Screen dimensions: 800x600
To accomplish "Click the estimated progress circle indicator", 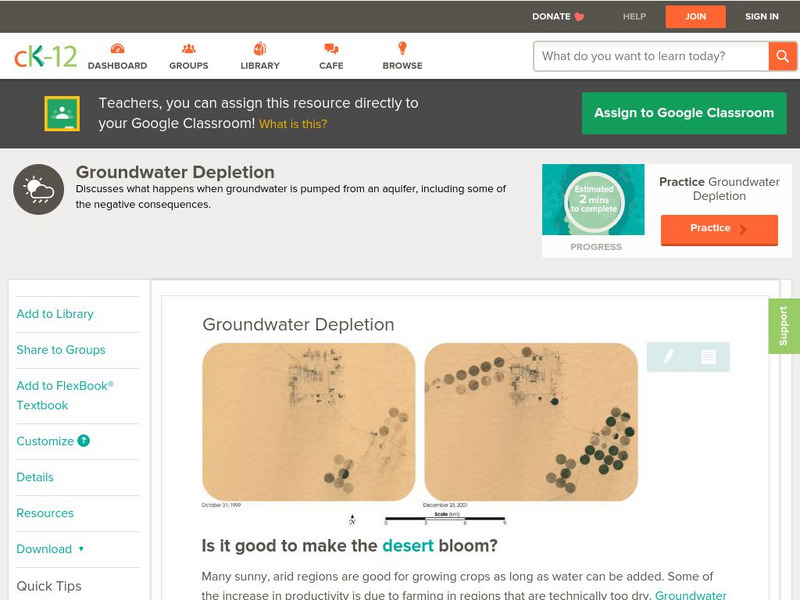I will 594,200.
